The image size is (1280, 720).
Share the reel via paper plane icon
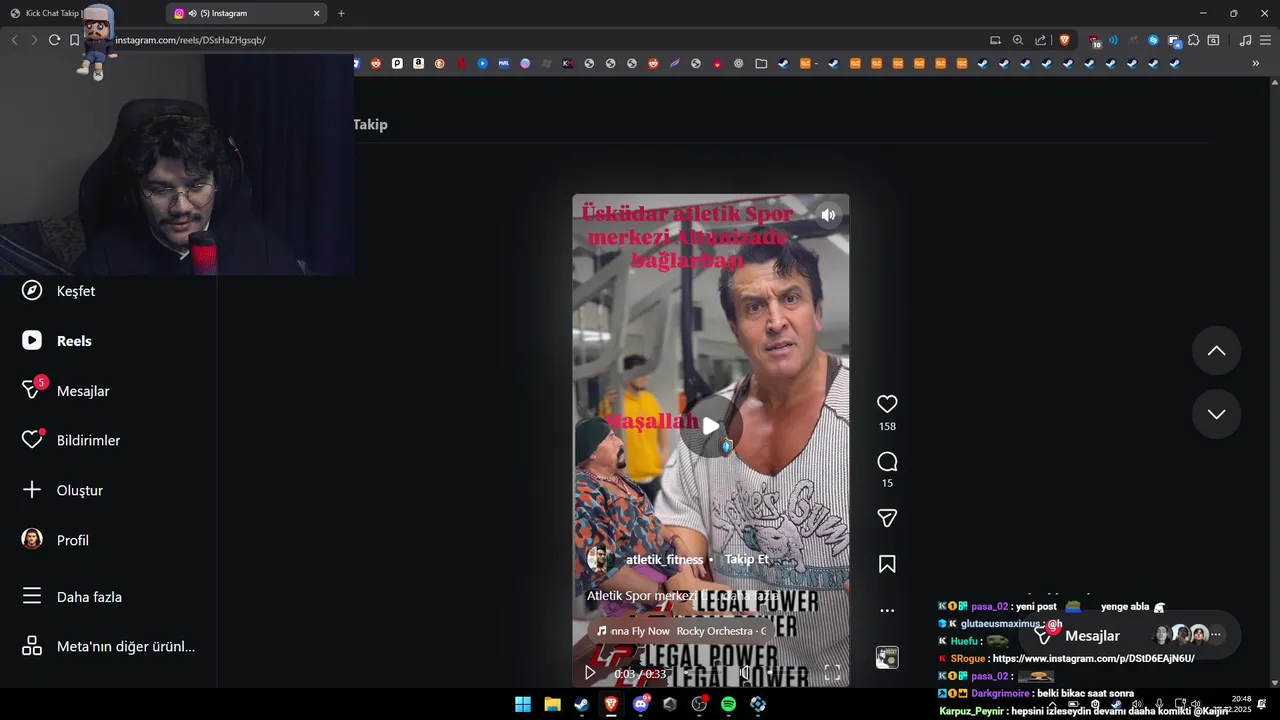point(887,518)
